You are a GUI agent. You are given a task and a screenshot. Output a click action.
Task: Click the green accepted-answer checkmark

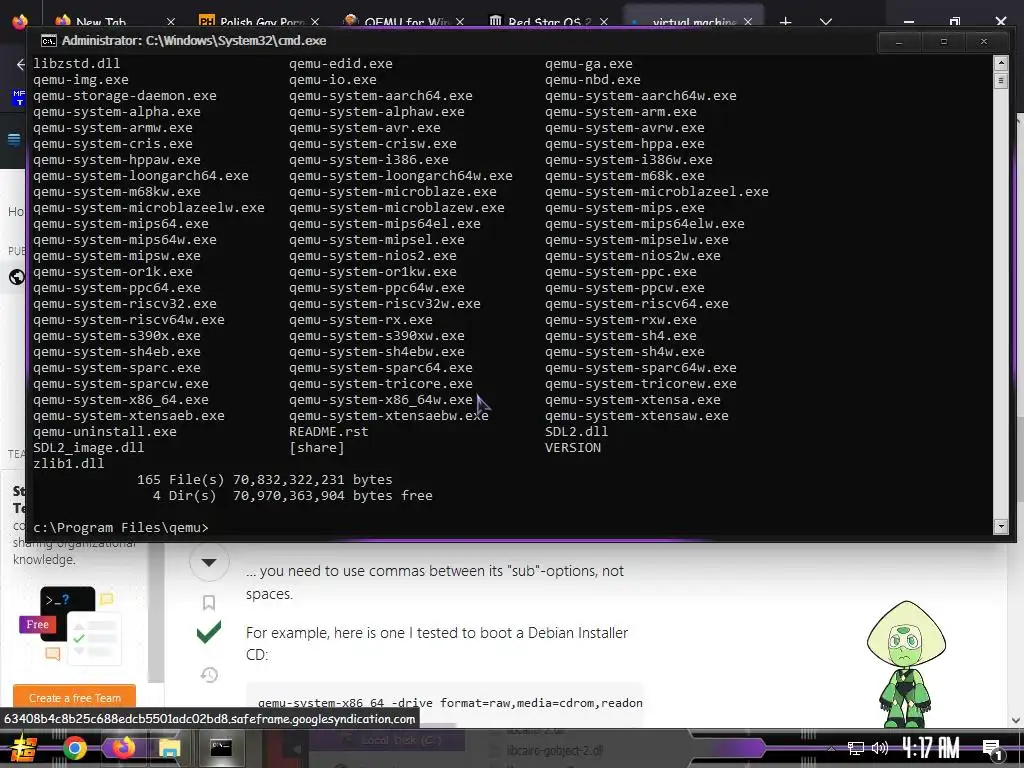pos(209,632)
